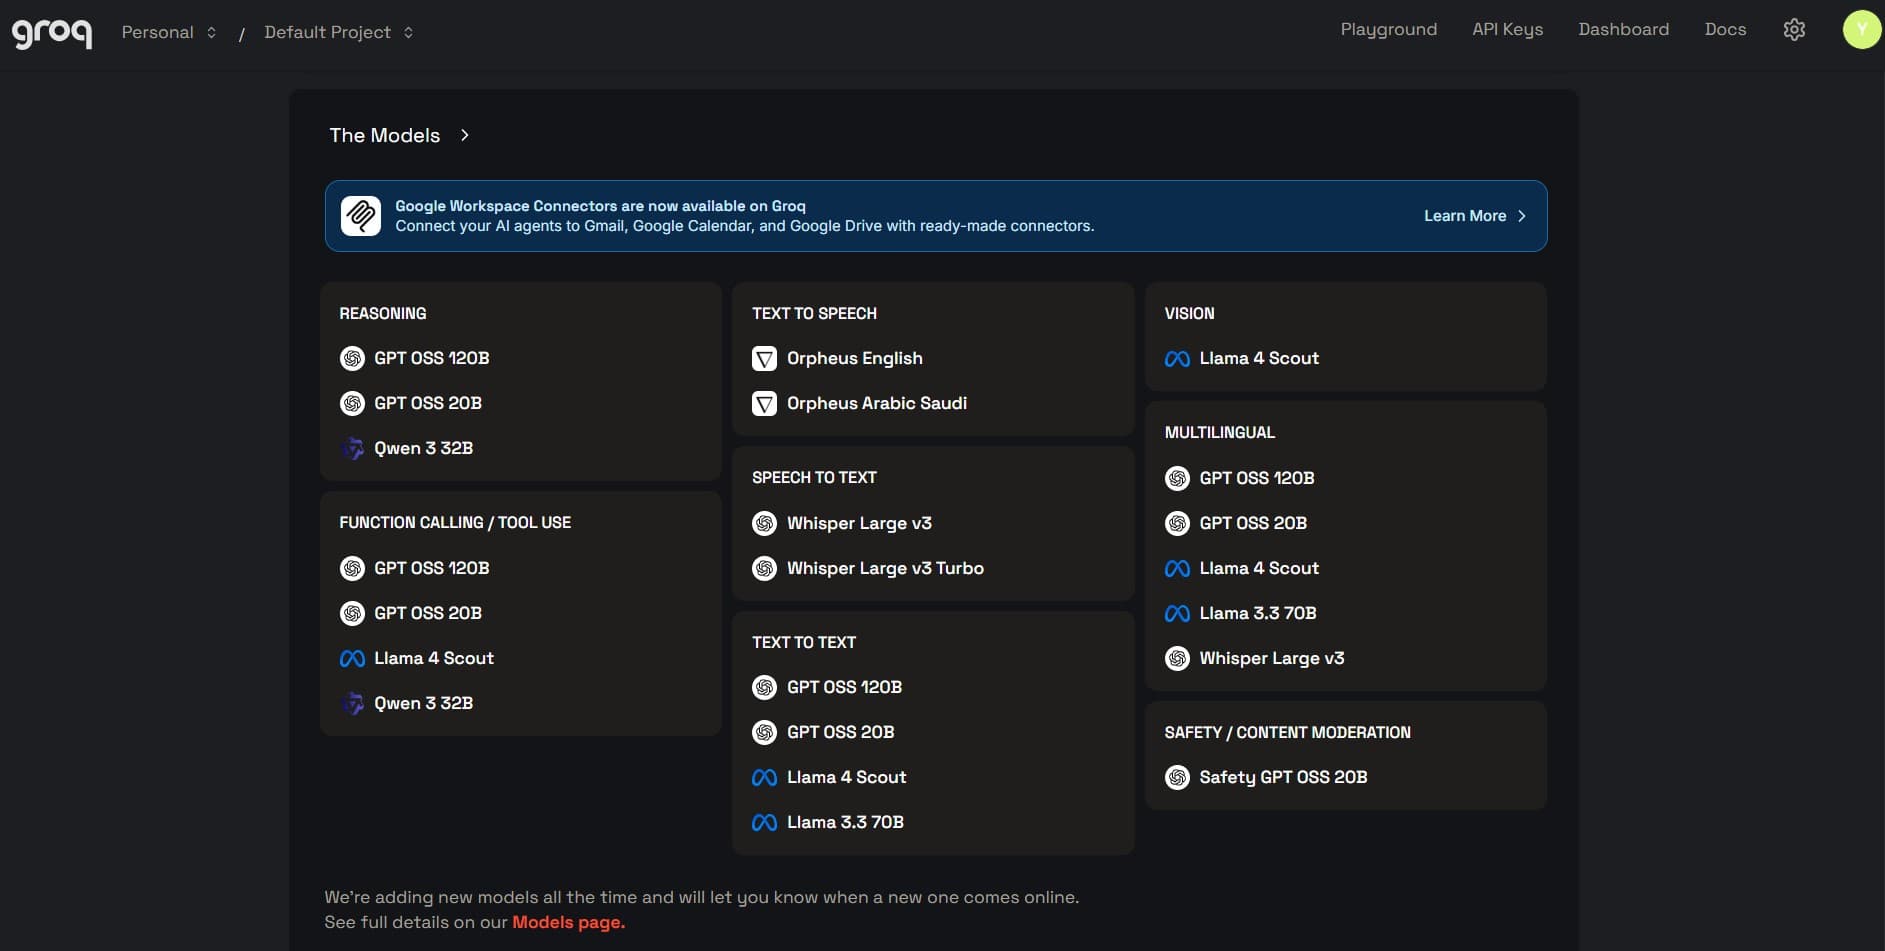Screen dimensions: 1885x951
Task: Open settings via the gear icon
Action: pyautogui.click(x=1793, y=29)
